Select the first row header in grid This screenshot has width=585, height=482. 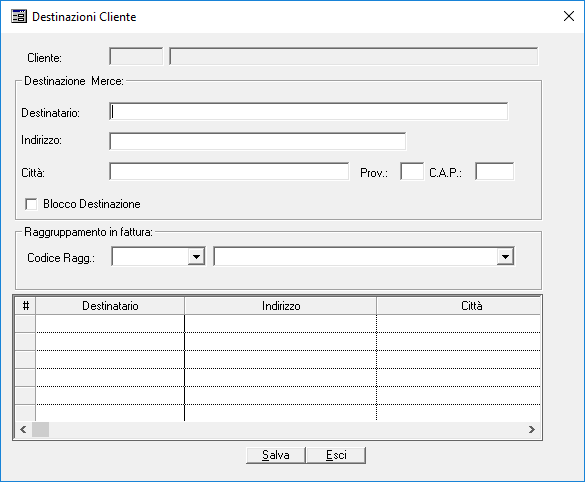click(x=25, y=324)
